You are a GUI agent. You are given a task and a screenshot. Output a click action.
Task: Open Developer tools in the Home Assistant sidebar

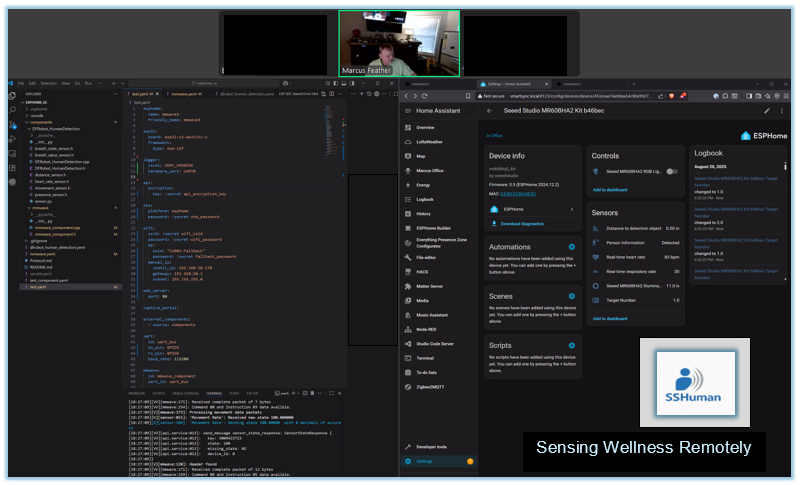pyautogui.click(x=438, y=447)
